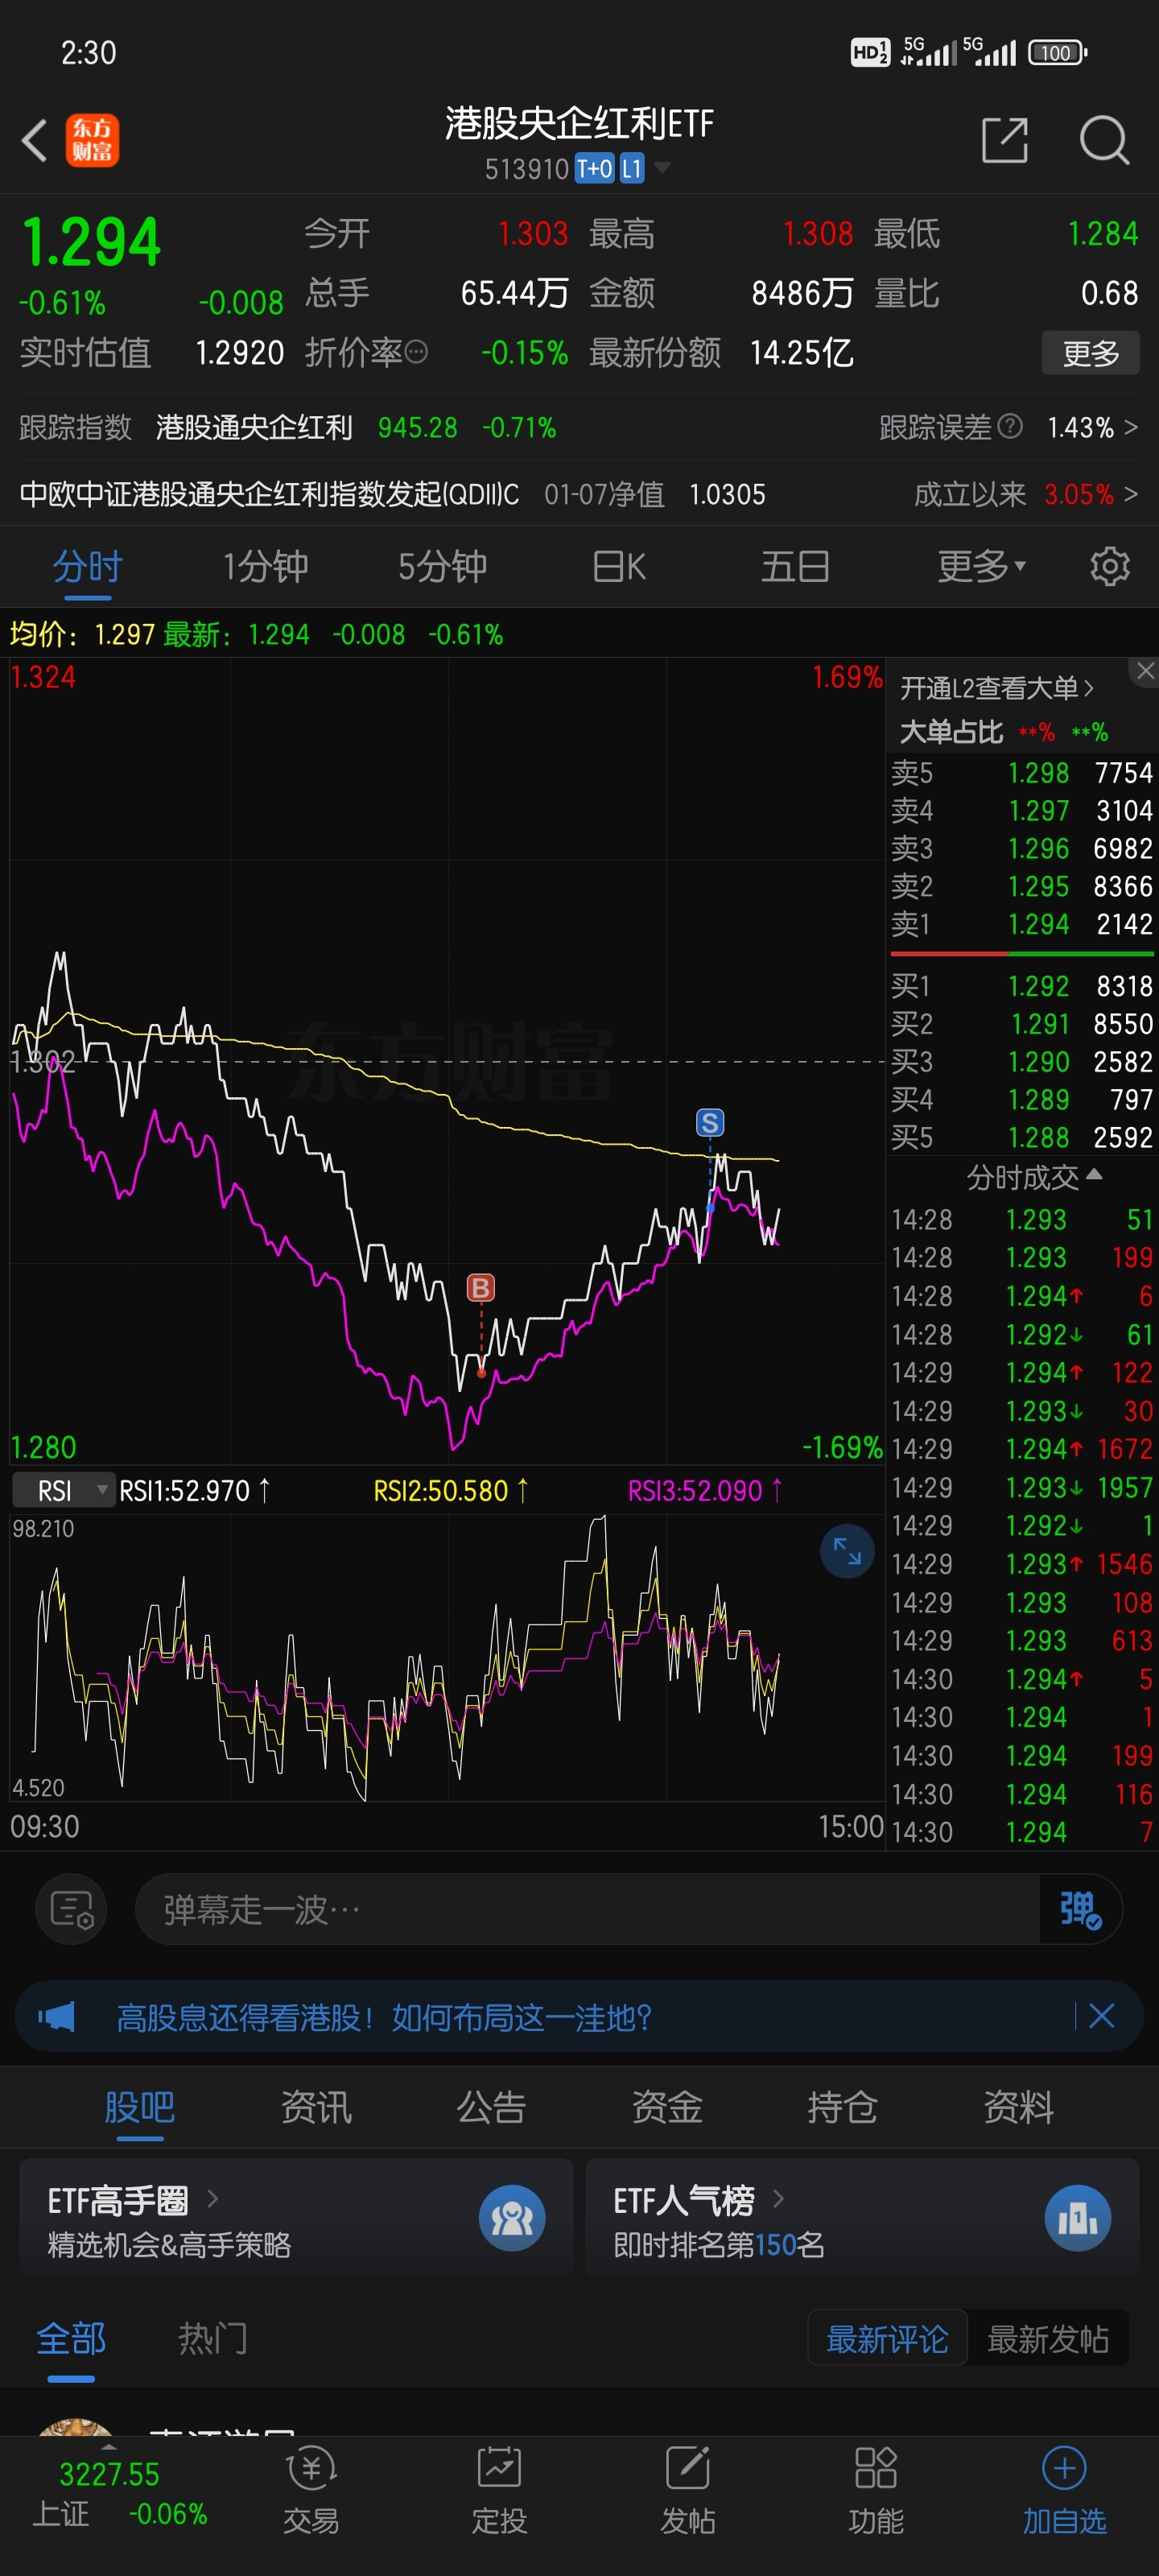Sort by 最新发帖
The height and width of the screenshot is (2576, 1159).
pos(1048,2338)
